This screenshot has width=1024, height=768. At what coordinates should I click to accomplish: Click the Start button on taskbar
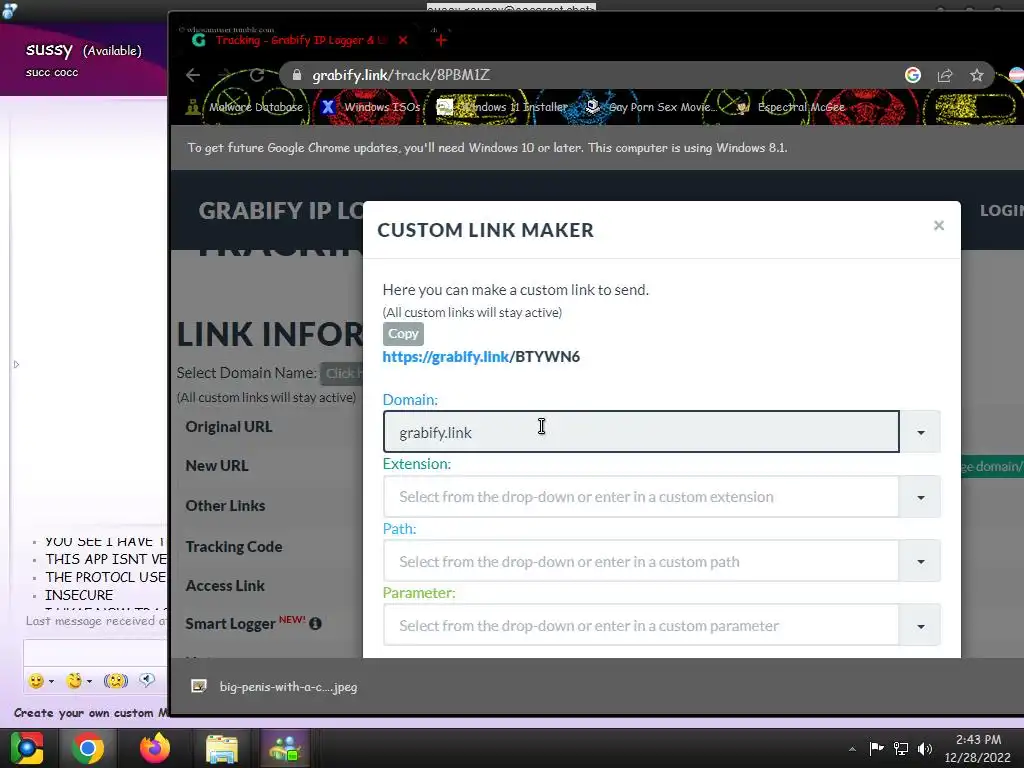pos(27,748)
